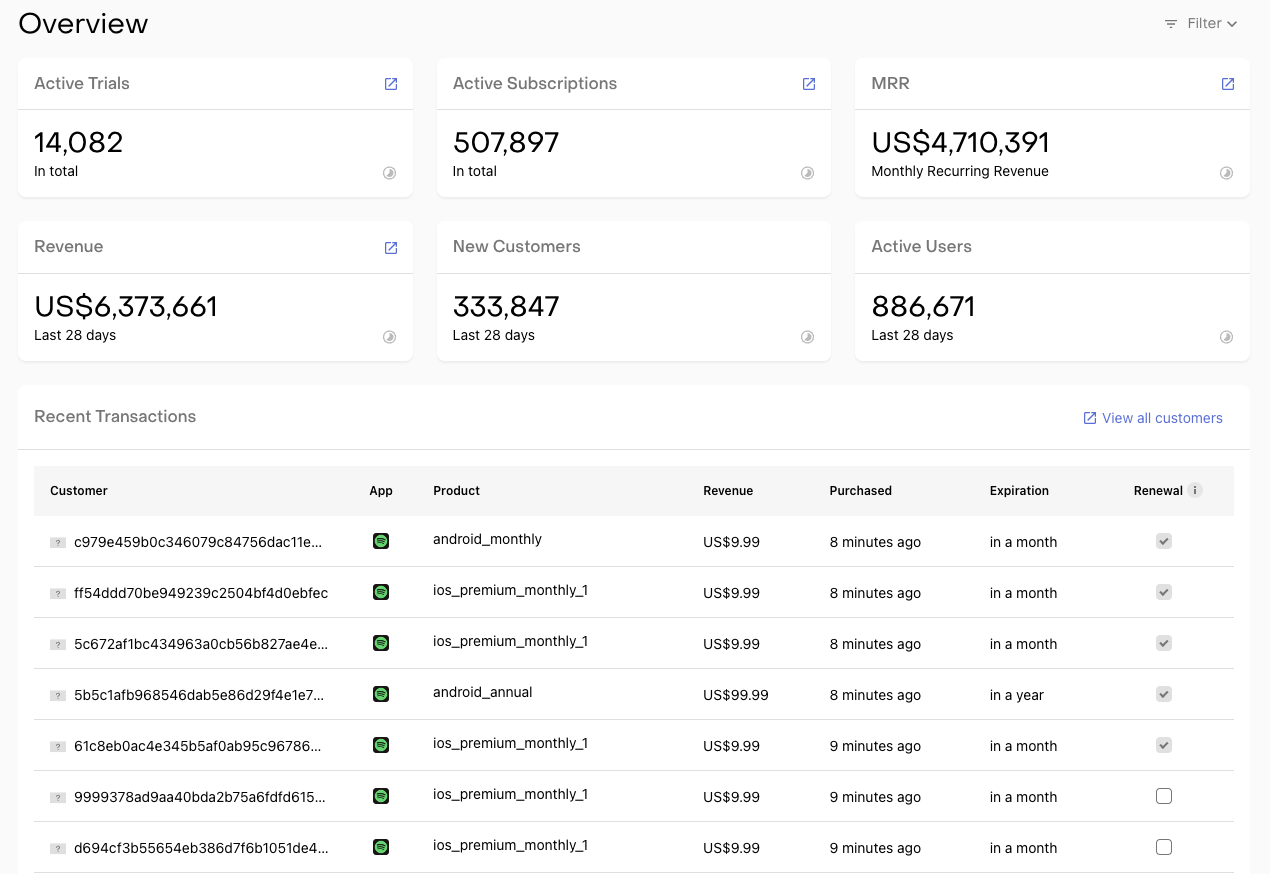Sort by the Purchased column header
The height and width of the screenshot is (874, 1270).
pos(860,491)
